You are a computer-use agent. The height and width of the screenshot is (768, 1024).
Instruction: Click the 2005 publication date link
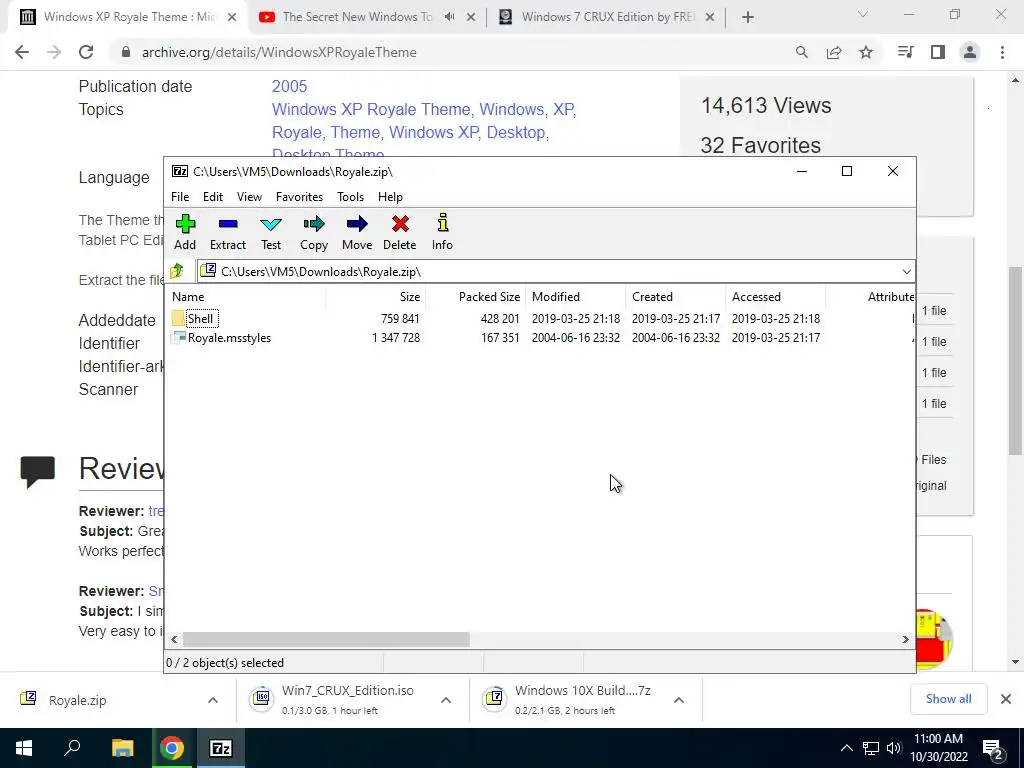[289, 86]
